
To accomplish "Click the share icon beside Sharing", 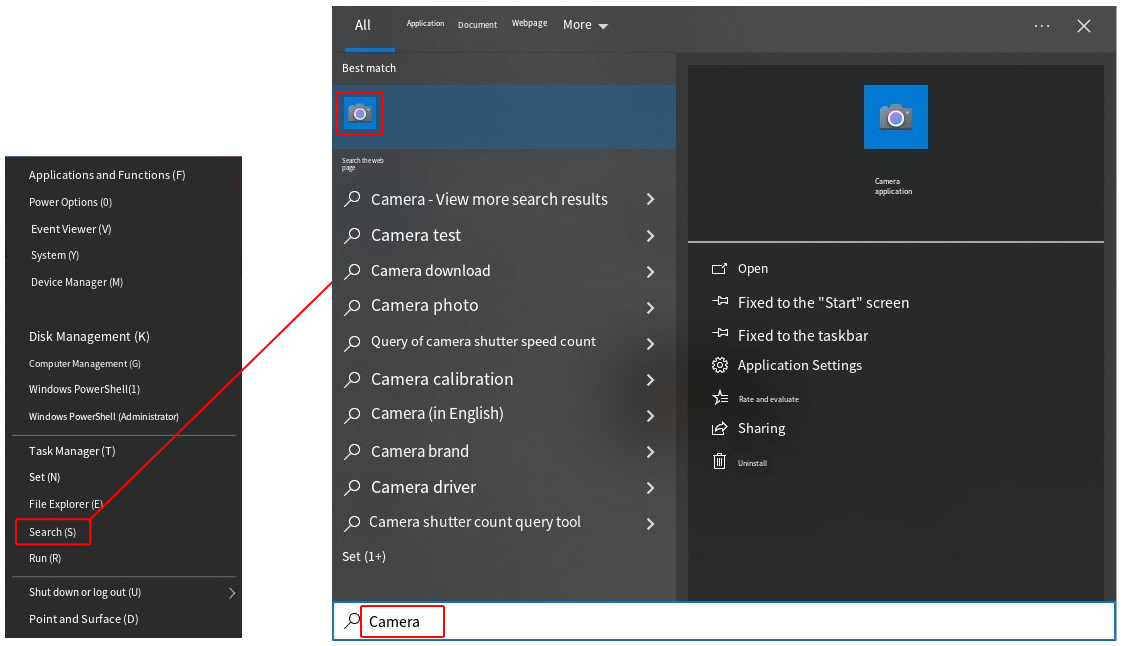I will [x=719, y=429].
